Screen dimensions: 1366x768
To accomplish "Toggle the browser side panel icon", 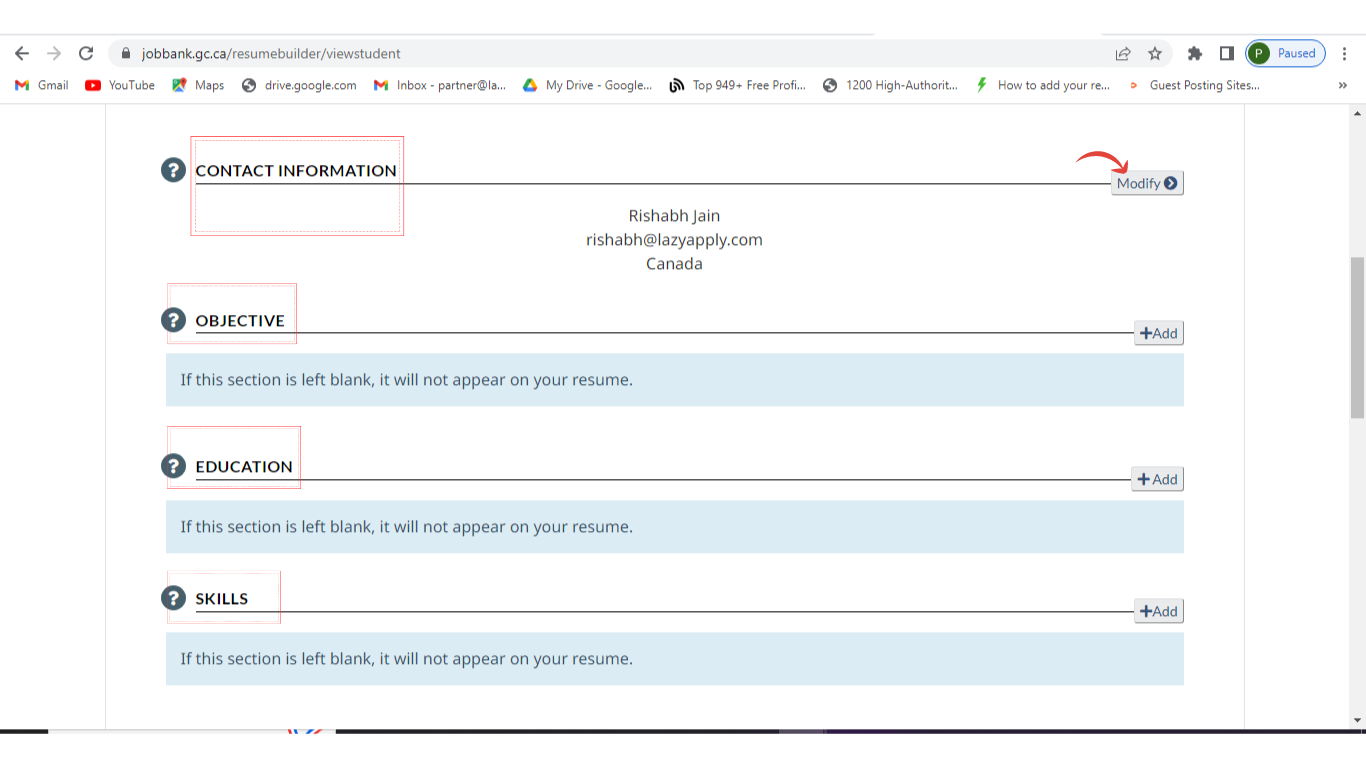I will coord(1226,54).
